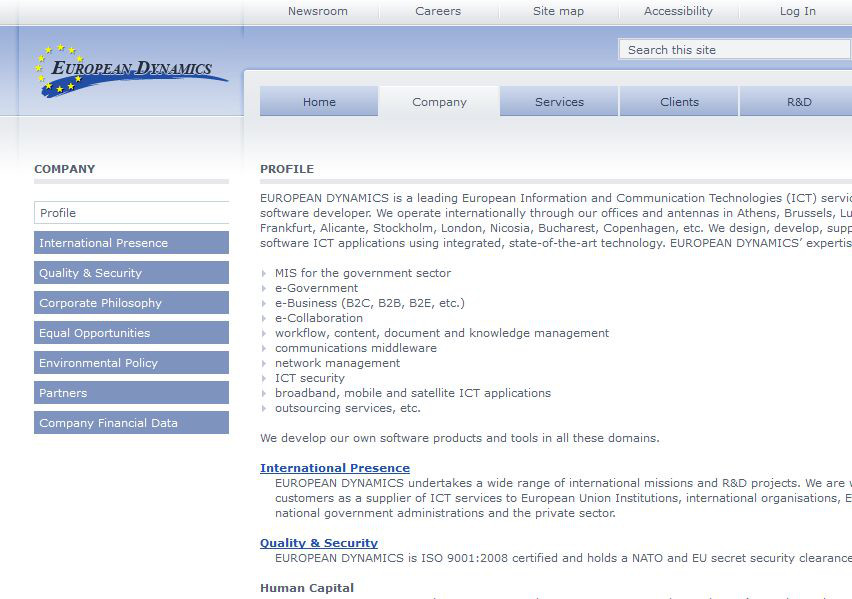Select Profile in the Company sidebar

[131, 213]
